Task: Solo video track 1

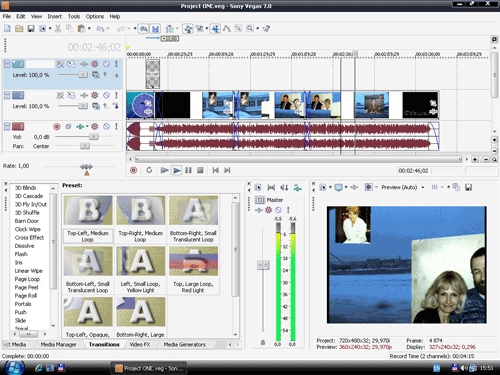Action: click(116, 64)
